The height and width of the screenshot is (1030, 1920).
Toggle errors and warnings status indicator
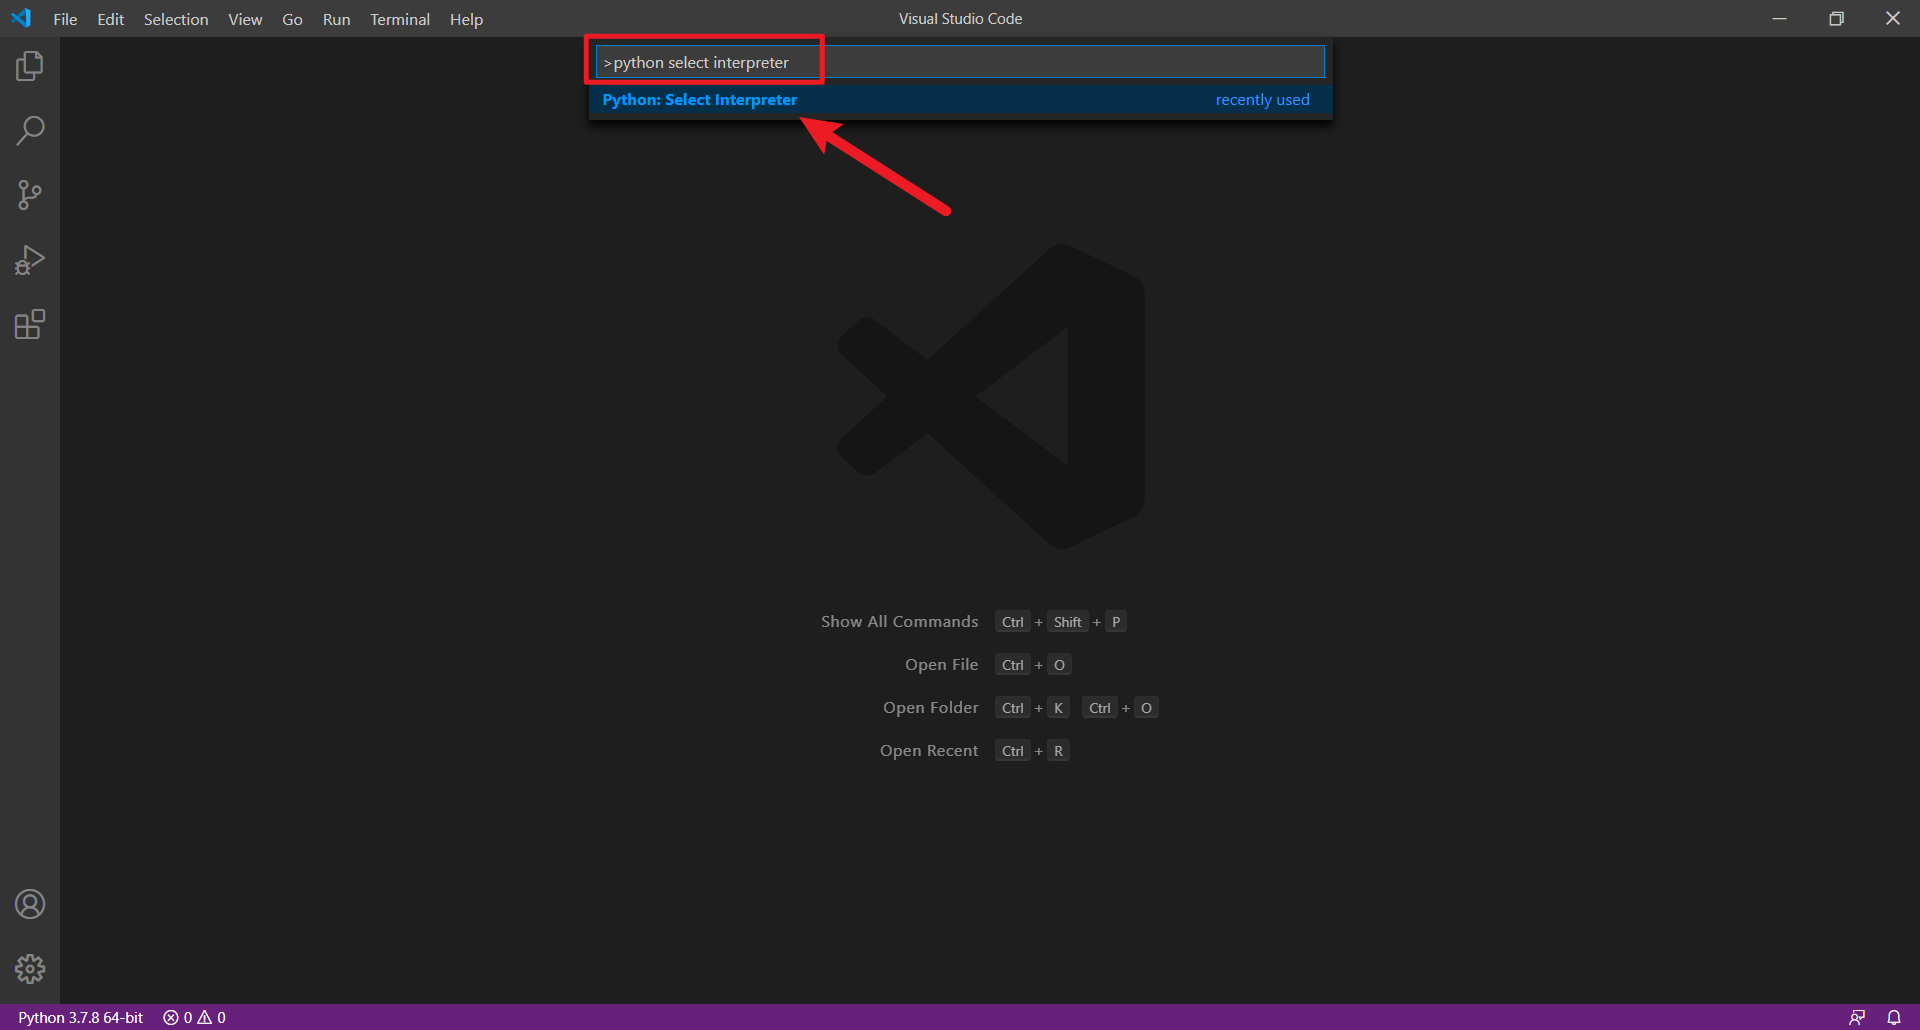pyautogui.click(x=178, y=1017)
